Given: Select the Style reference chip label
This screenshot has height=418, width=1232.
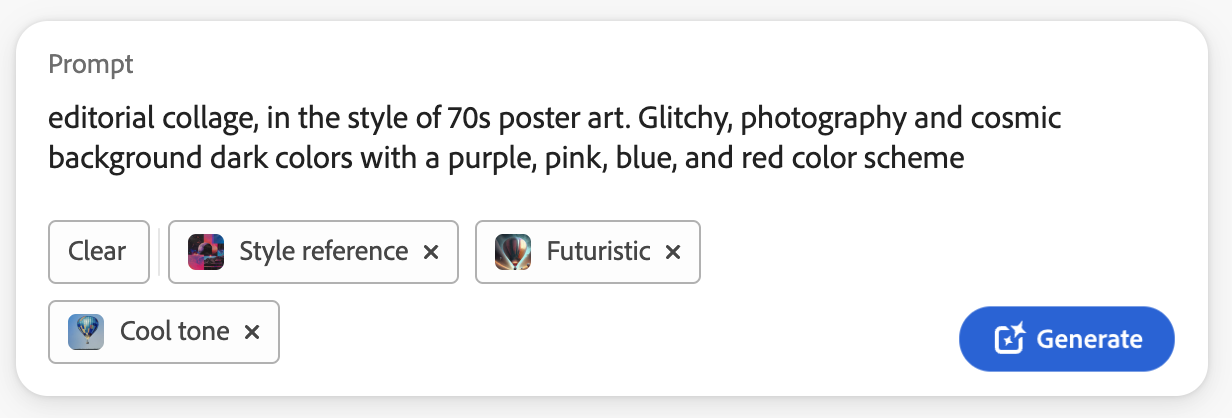Looking at the screenshot, I should [x=323, y=252].
